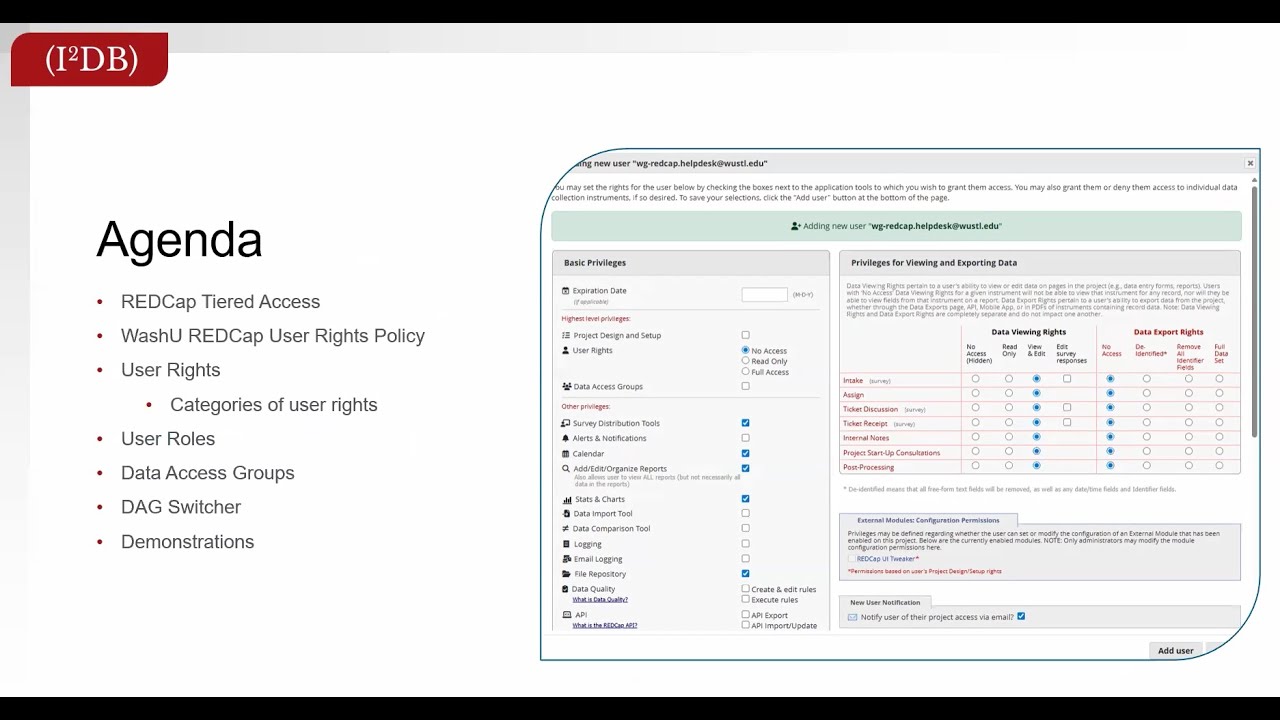Click the Data Import Tool icon

[566, 513]
